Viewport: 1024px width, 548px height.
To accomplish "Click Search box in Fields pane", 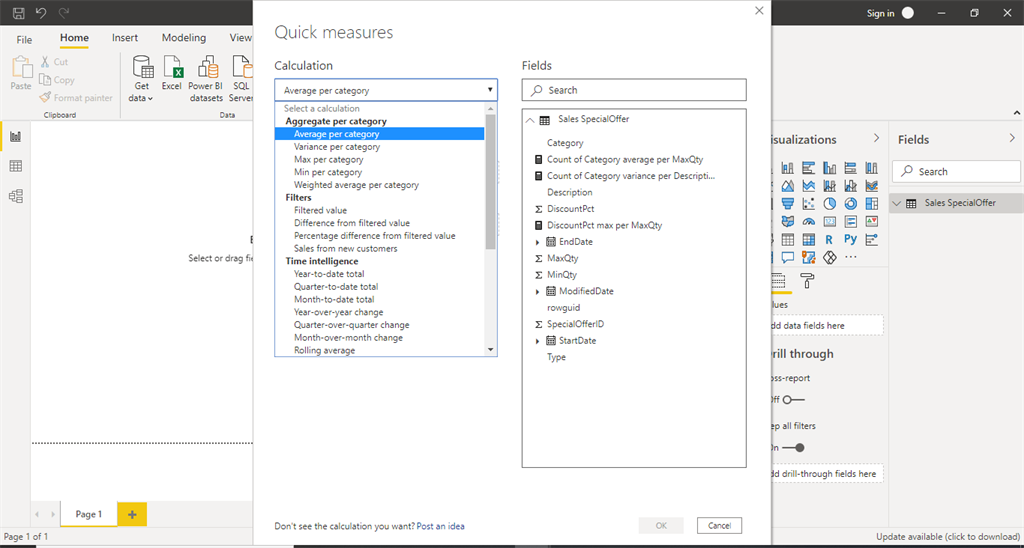I will (956, 171).
